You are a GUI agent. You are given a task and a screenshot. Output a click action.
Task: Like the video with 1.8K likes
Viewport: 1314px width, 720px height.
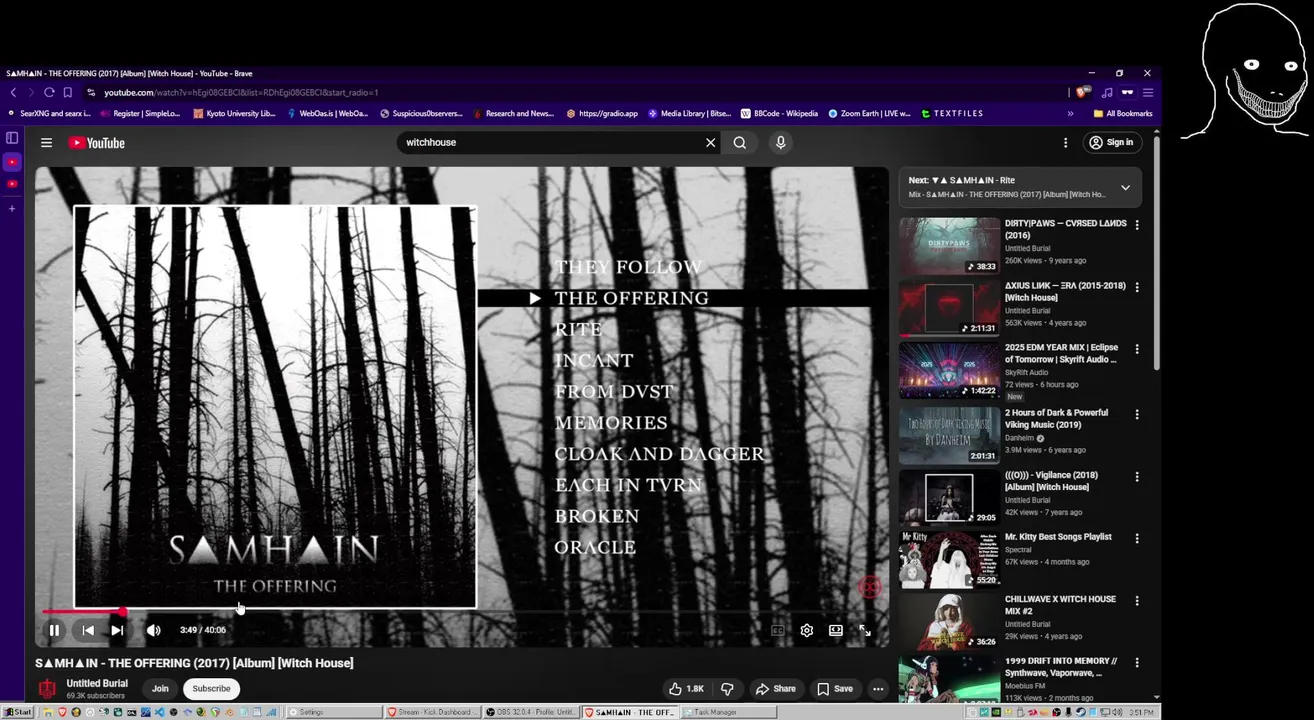click(x=687, y=688)
